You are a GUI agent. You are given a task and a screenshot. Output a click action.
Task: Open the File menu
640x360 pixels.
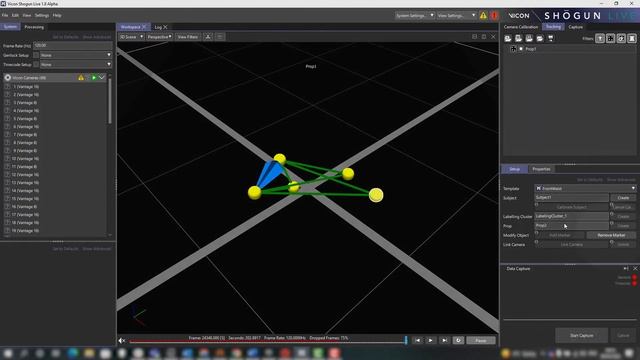pyautogui.click(x=5, y=16)
